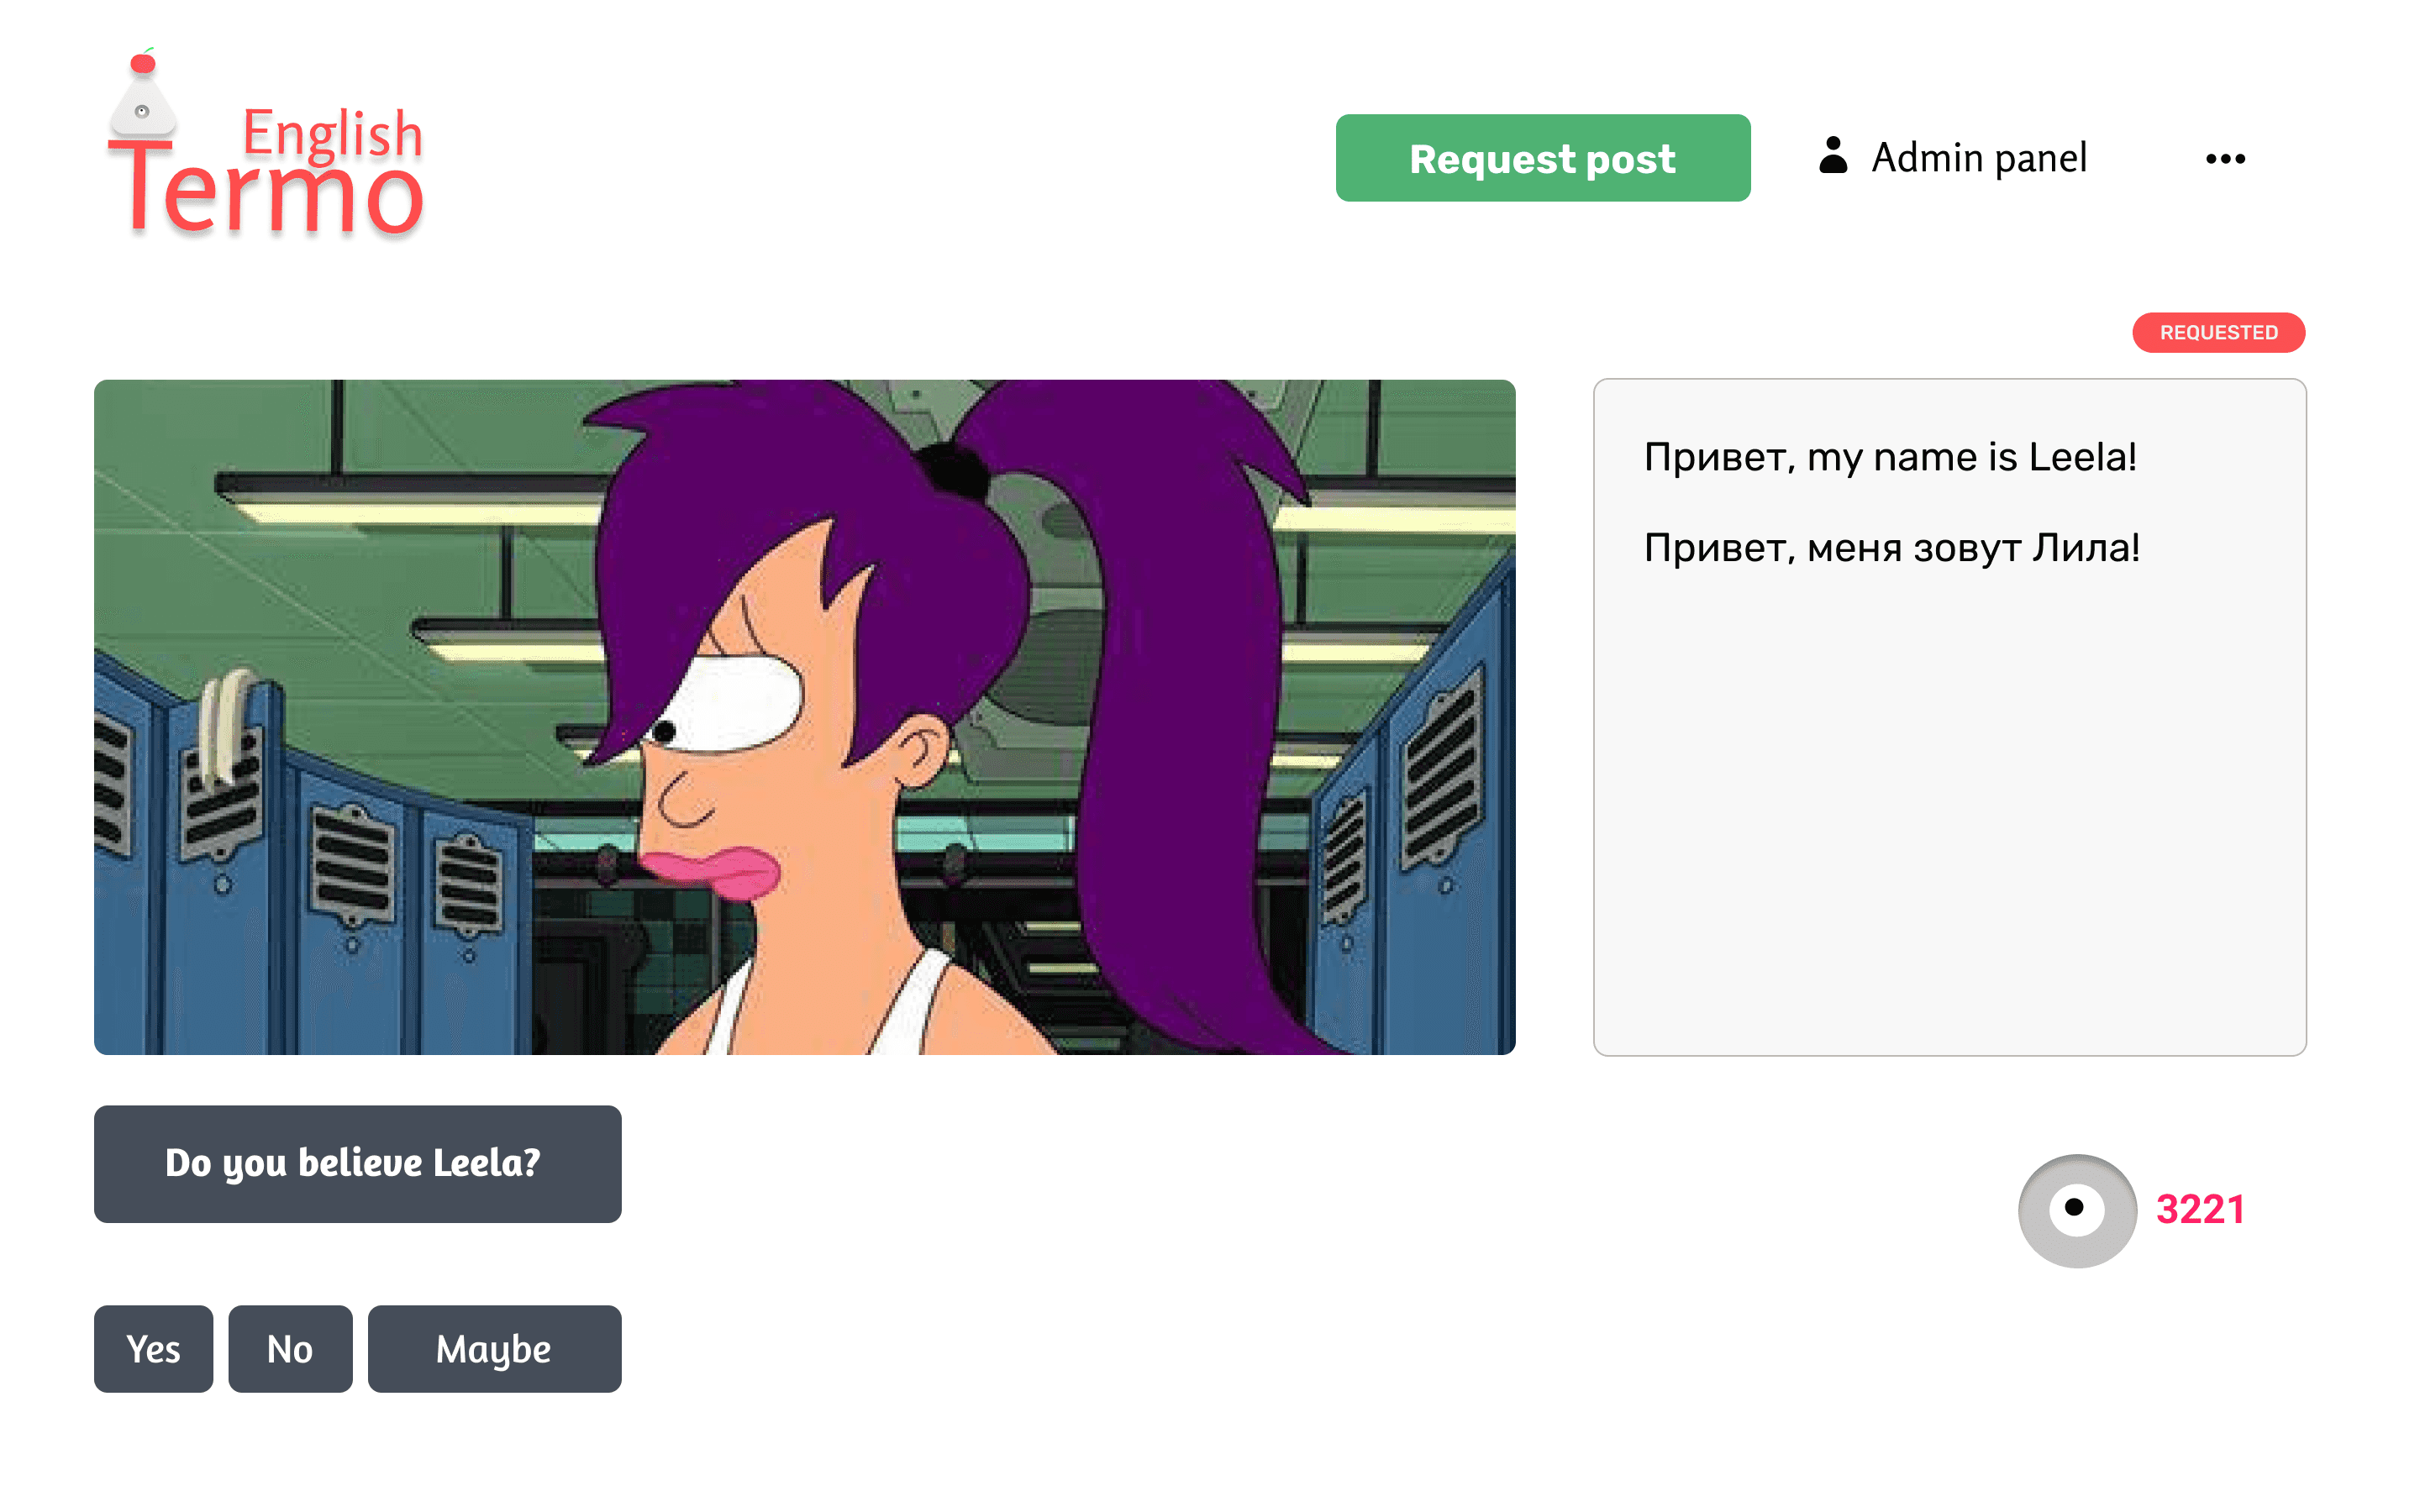Click the Russian translation 'Привет, меня зовут Лила!'
The image size is (2420, 1512).
pyautogui.click(x=1892, y=548)
